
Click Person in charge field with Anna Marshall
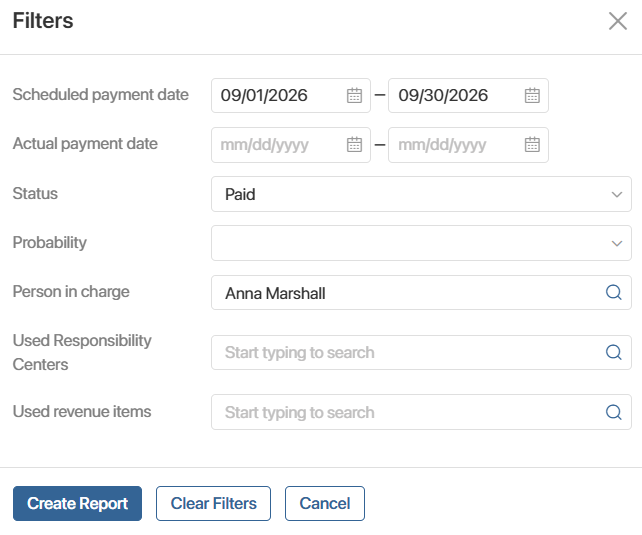tap(421, 292)
